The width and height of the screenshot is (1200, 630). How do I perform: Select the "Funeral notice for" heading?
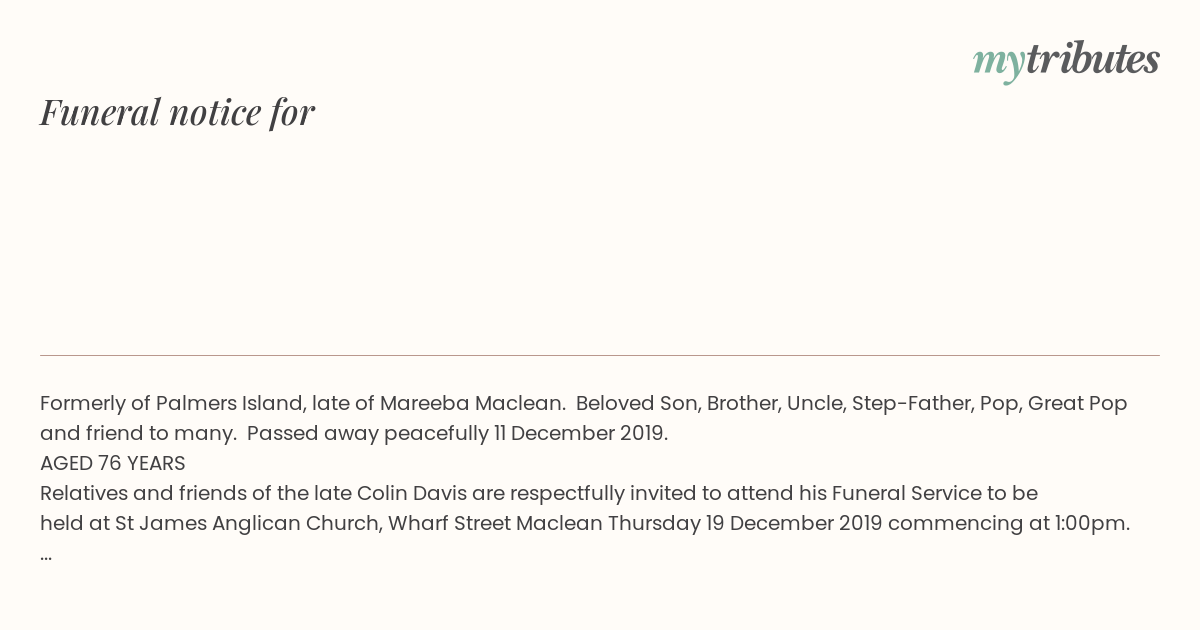click(177, 112)
